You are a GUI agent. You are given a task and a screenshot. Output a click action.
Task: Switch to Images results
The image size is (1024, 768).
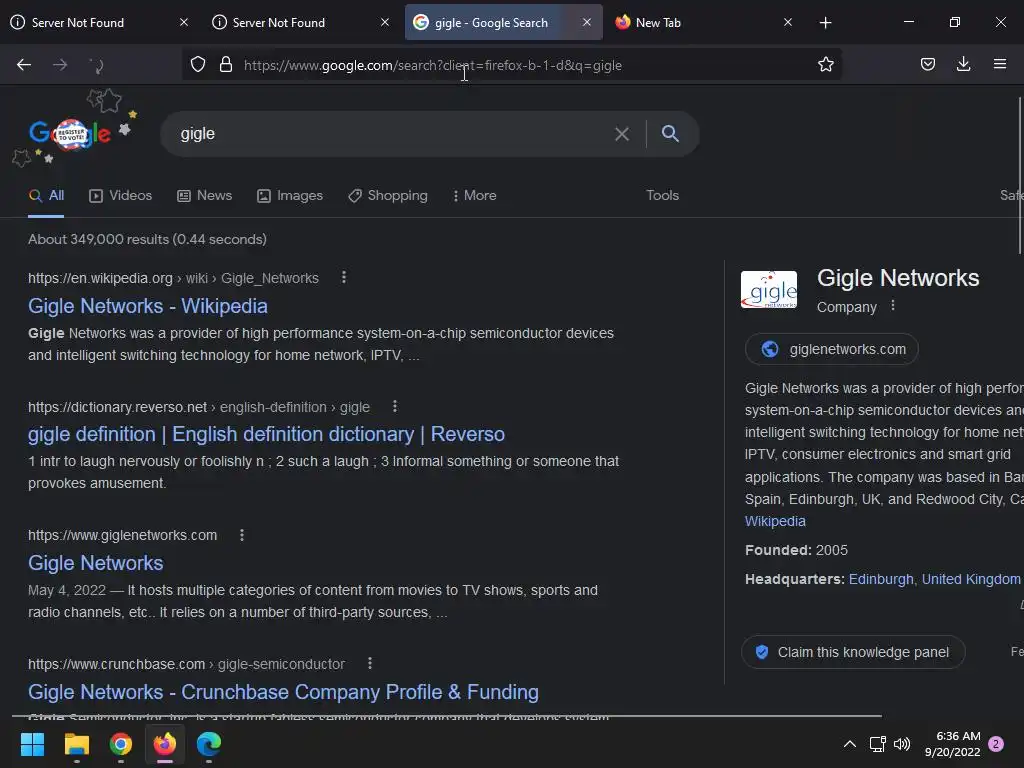tap(290, 195)
